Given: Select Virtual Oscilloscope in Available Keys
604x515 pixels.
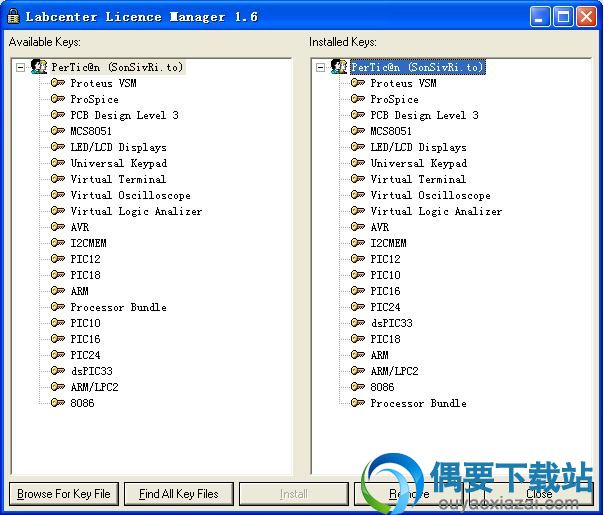Looking at the screenshot, I should click(x=131, y=195).
